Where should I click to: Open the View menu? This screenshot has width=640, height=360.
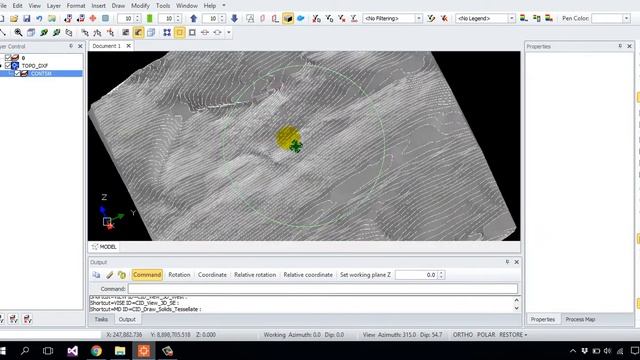34,6
